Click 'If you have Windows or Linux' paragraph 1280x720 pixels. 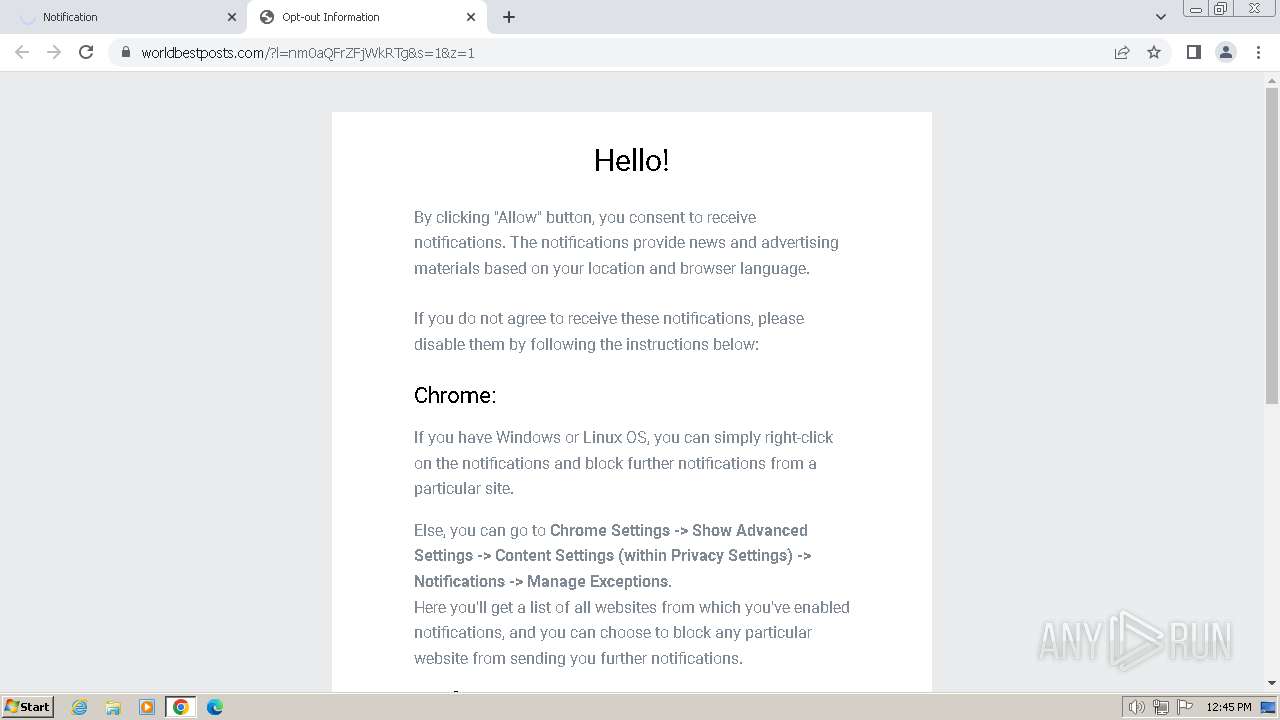coord(623,463)
